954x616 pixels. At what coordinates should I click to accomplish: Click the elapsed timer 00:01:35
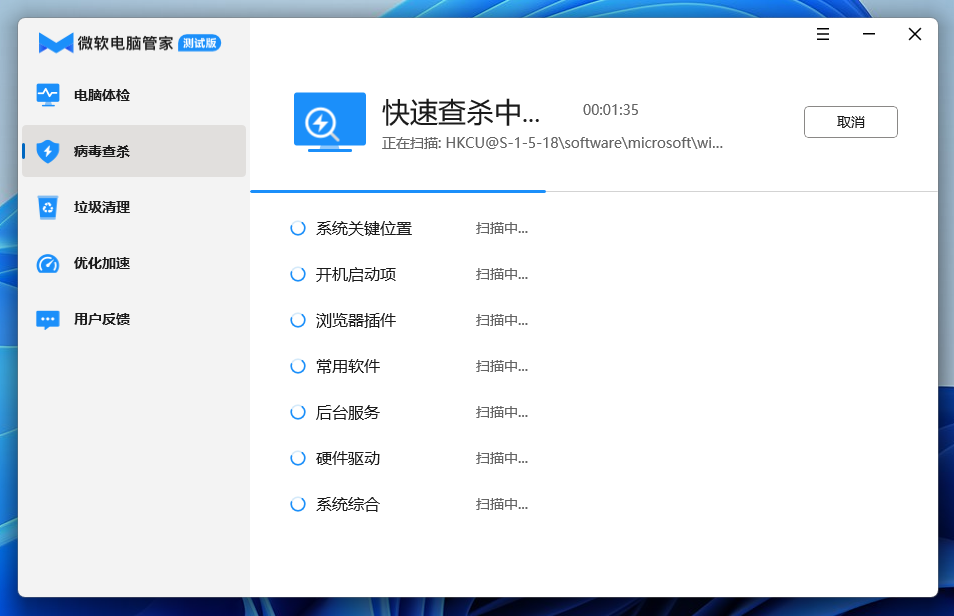pos(610,110)
